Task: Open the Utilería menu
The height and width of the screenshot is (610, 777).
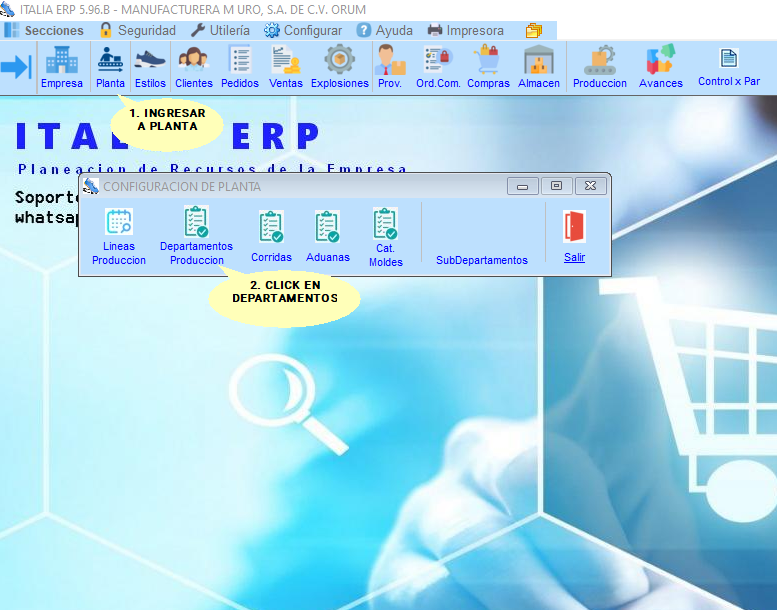Action: coord(221,31)
